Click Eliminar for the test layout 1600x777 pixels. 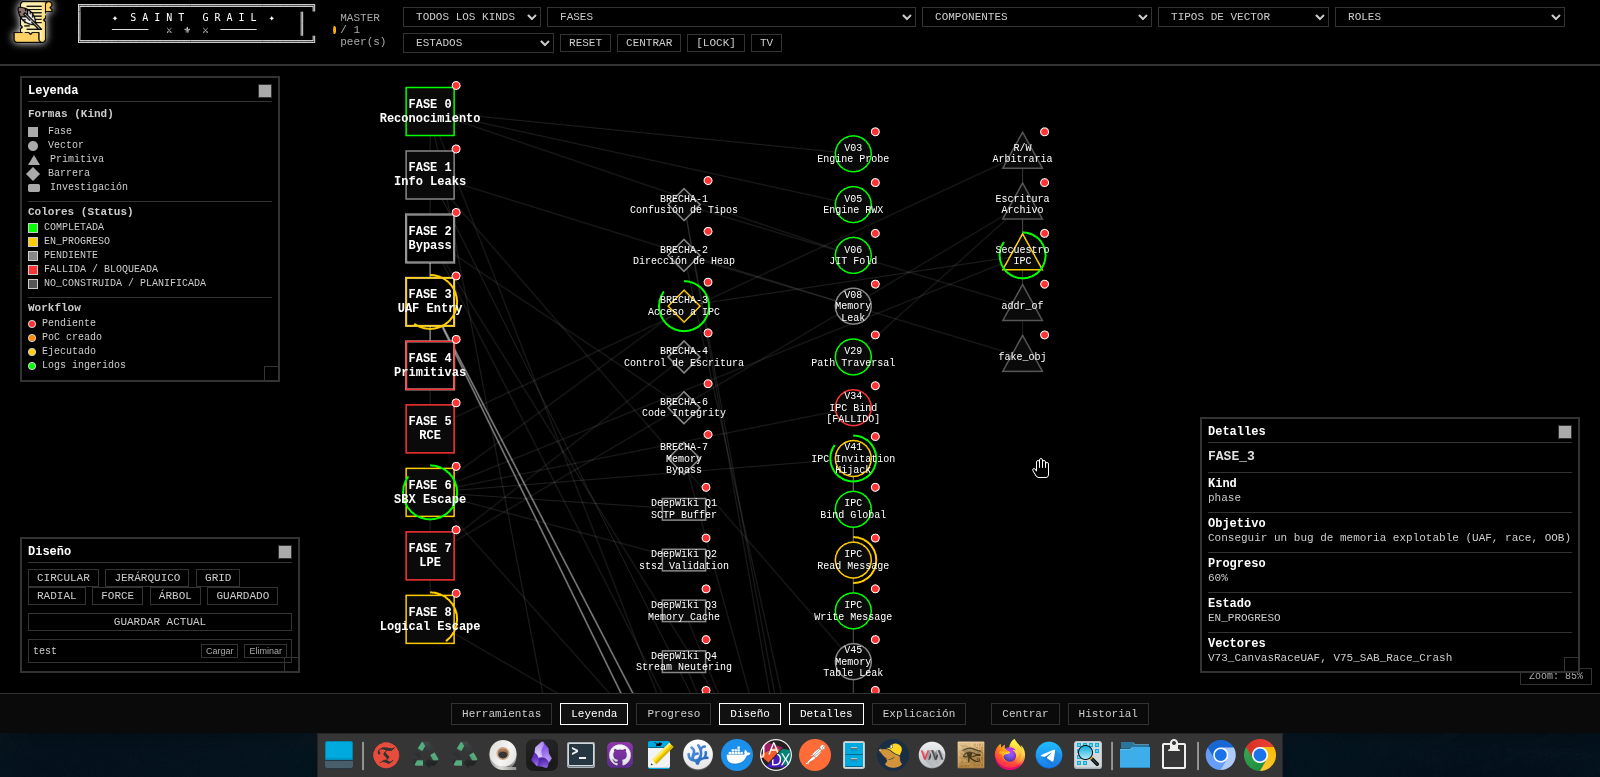point(265,651)
